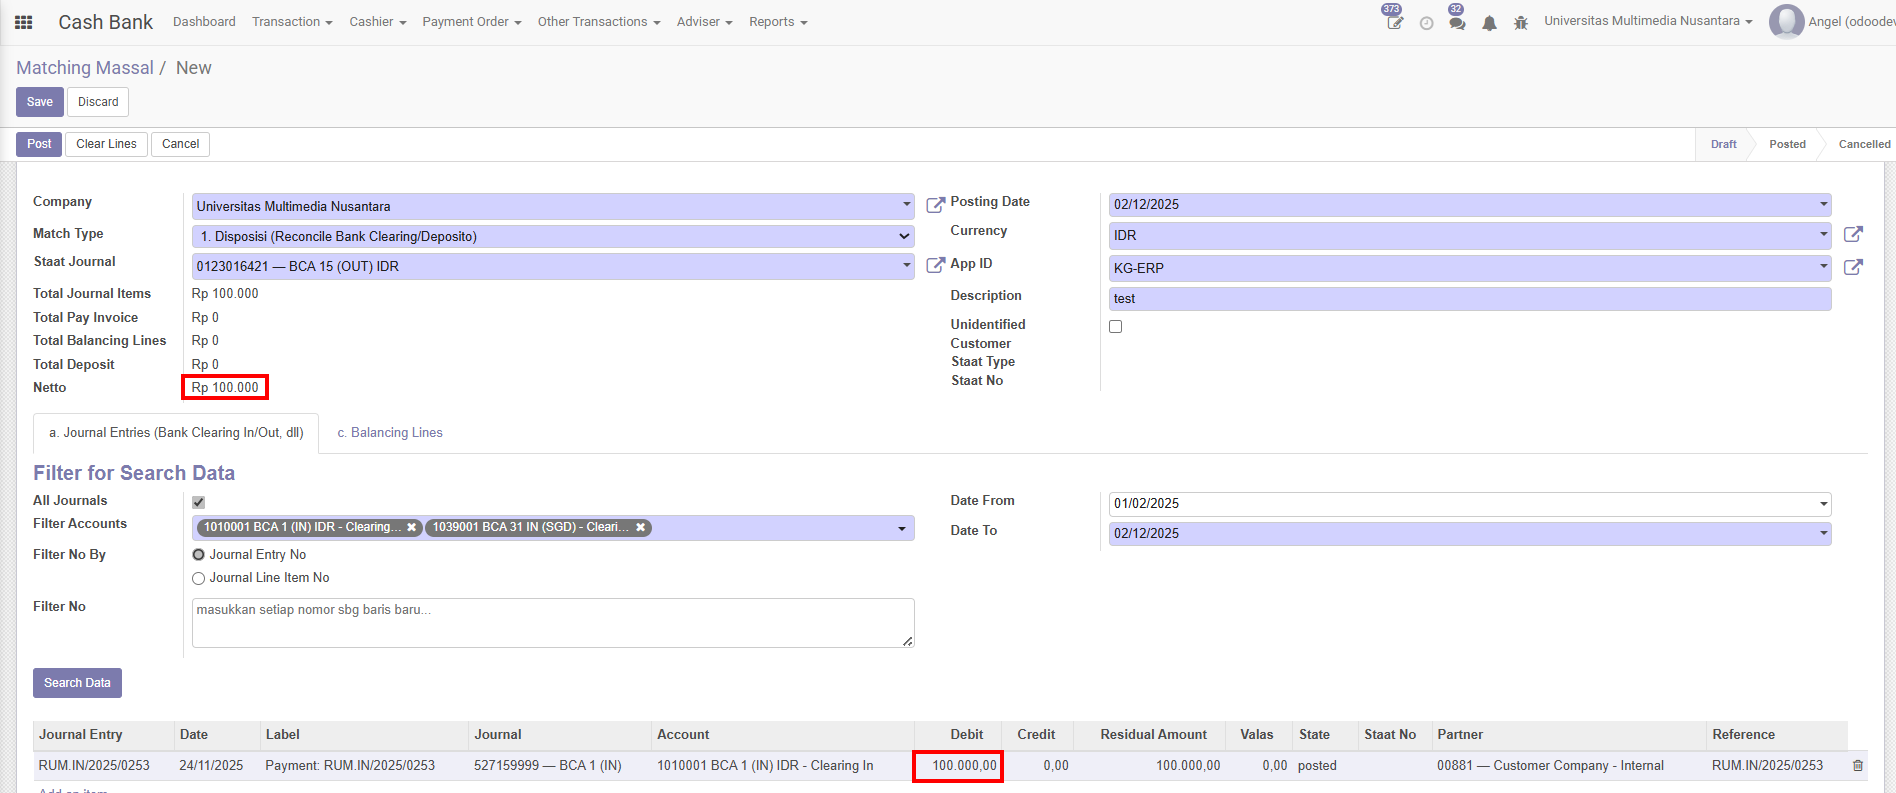Open the conversations chat icon
Screen dimensions: 1896x793
pyautogui.click(x=1457, y=23)
